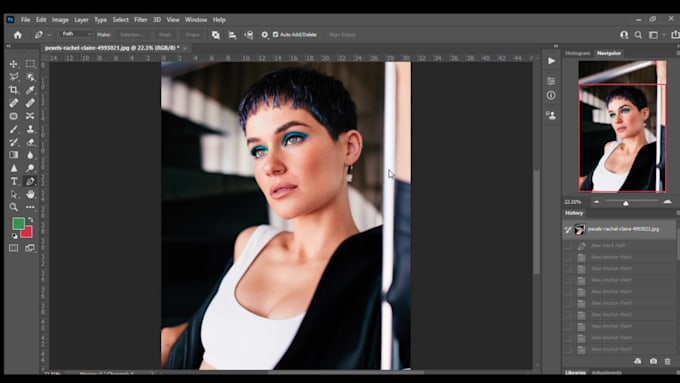Click the Share icon top right
680x383 pixels.
675,35
